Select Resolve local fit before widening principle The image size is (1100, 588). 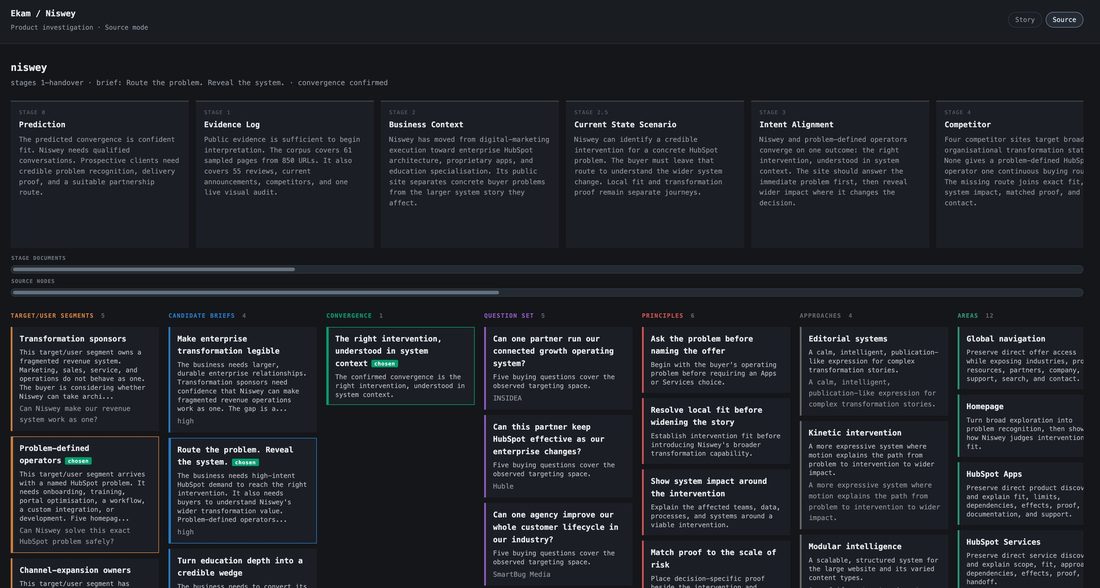[x=716, y=431]
